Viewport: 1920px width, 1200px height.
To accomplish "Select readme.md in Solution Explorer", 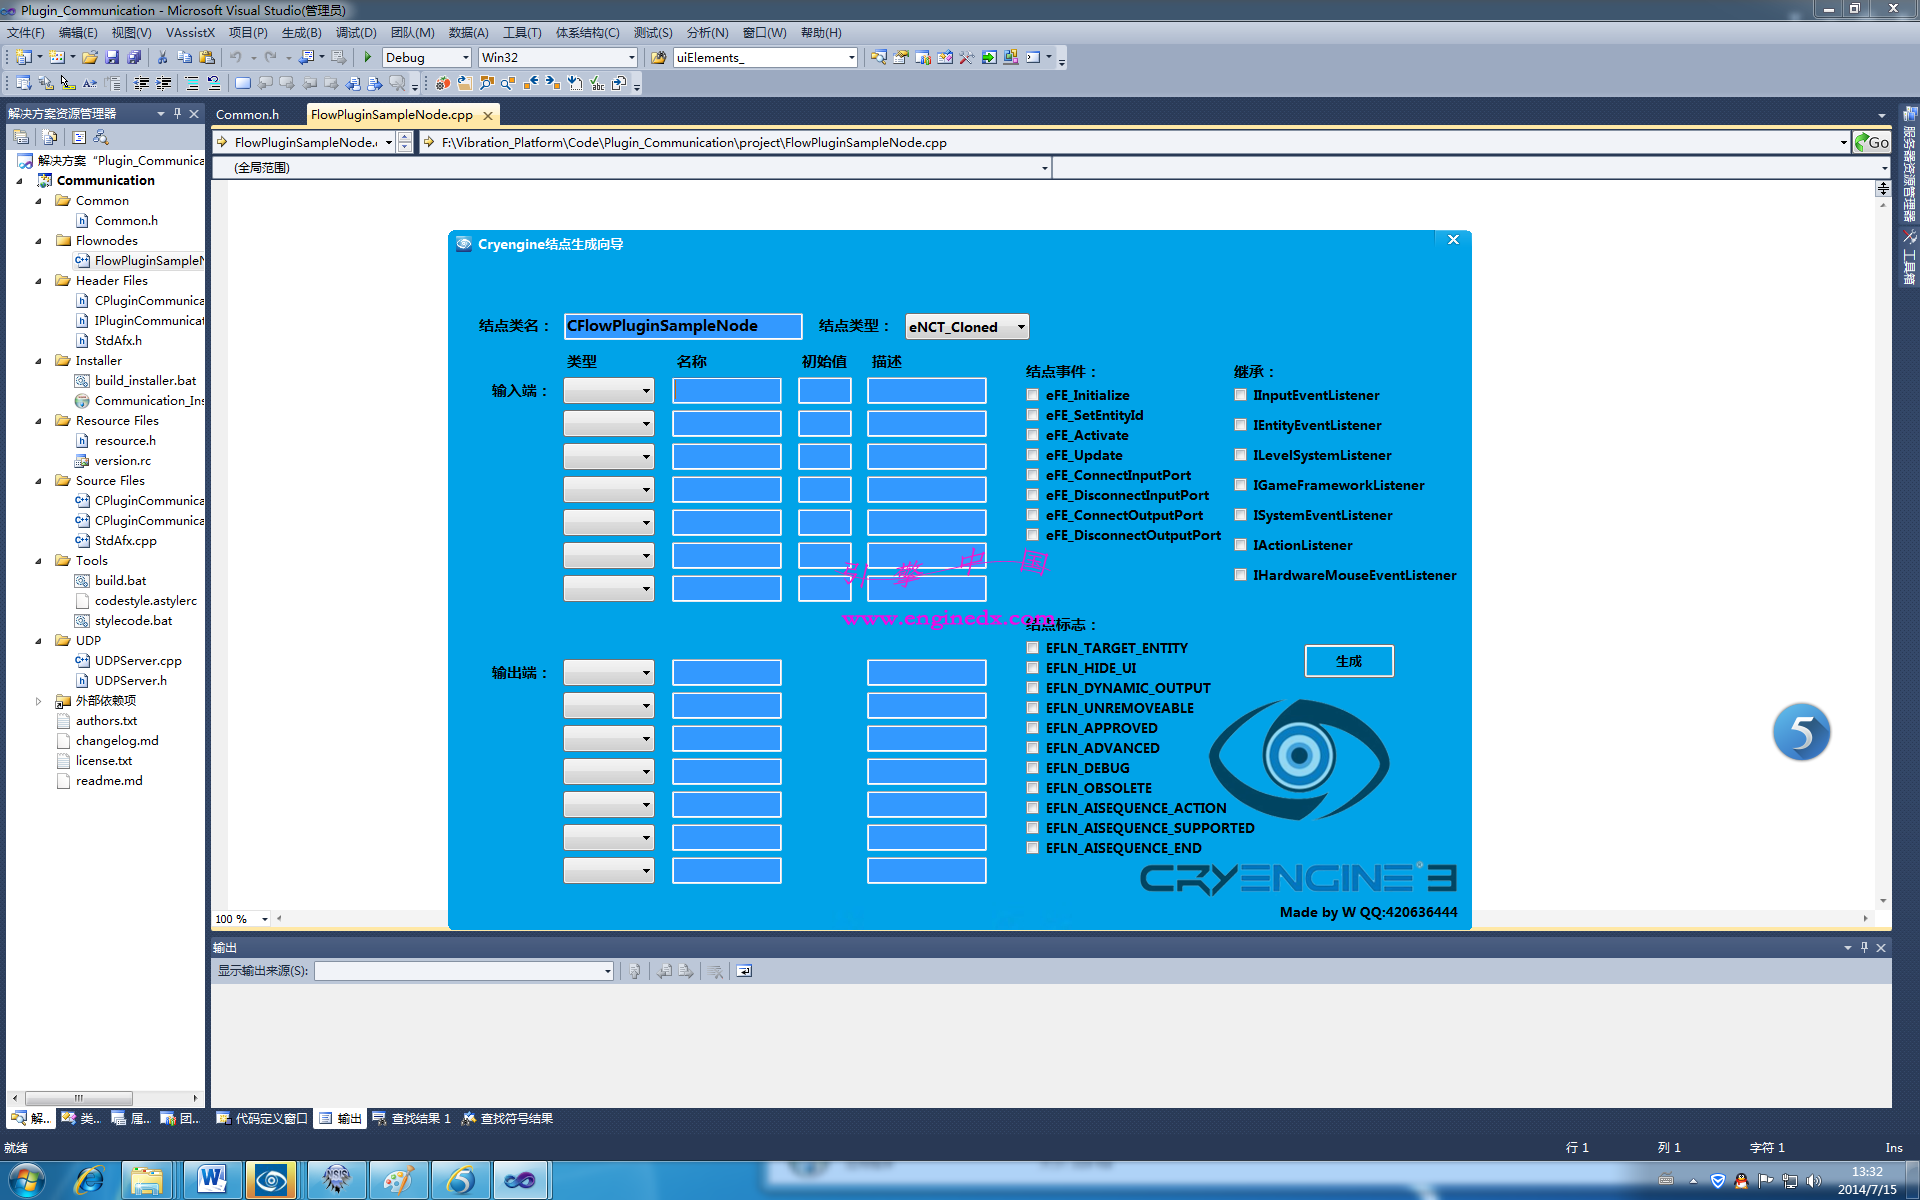I will tap(109, 781).
